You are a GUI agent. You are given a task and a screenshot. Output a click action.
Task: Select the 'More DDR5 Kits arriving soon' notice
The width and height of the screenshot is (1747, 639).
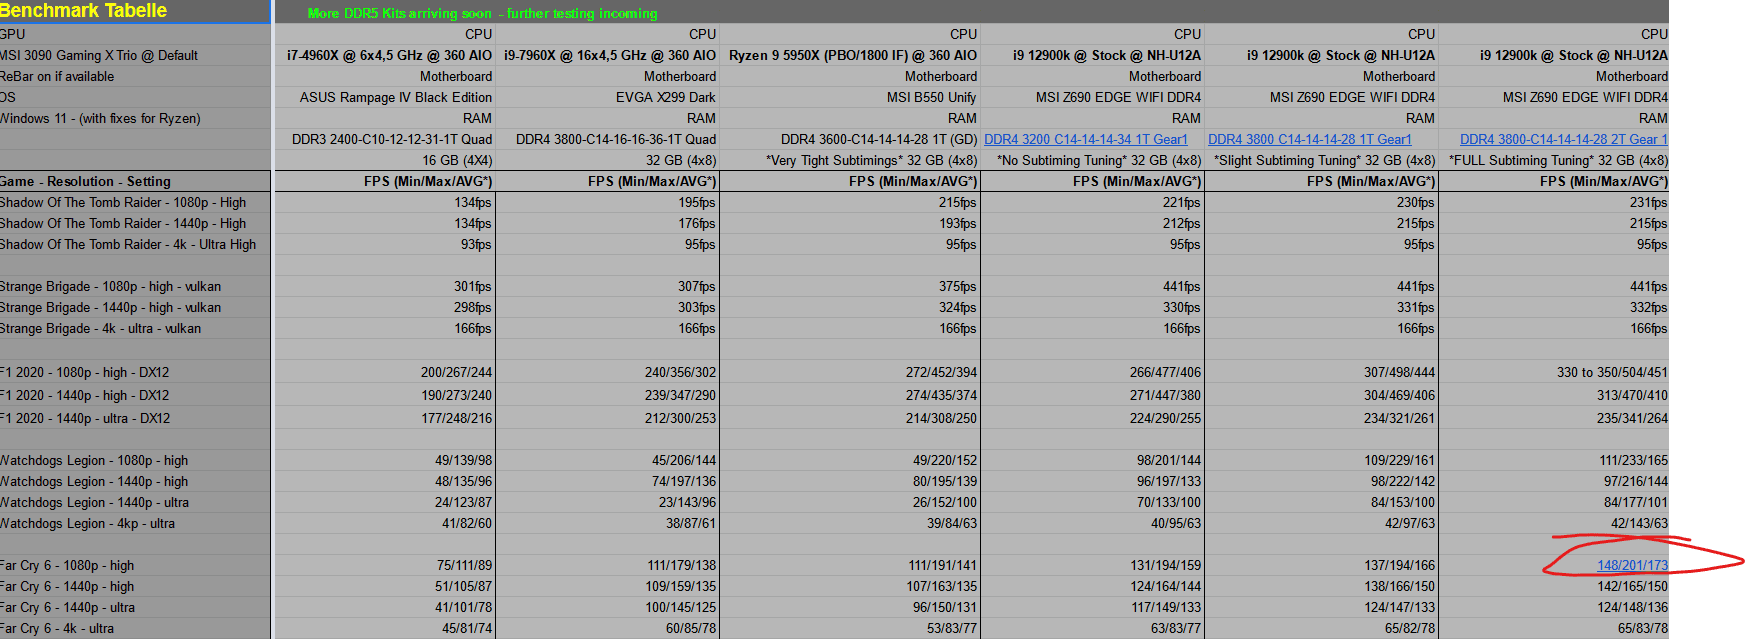pos(482,14)
